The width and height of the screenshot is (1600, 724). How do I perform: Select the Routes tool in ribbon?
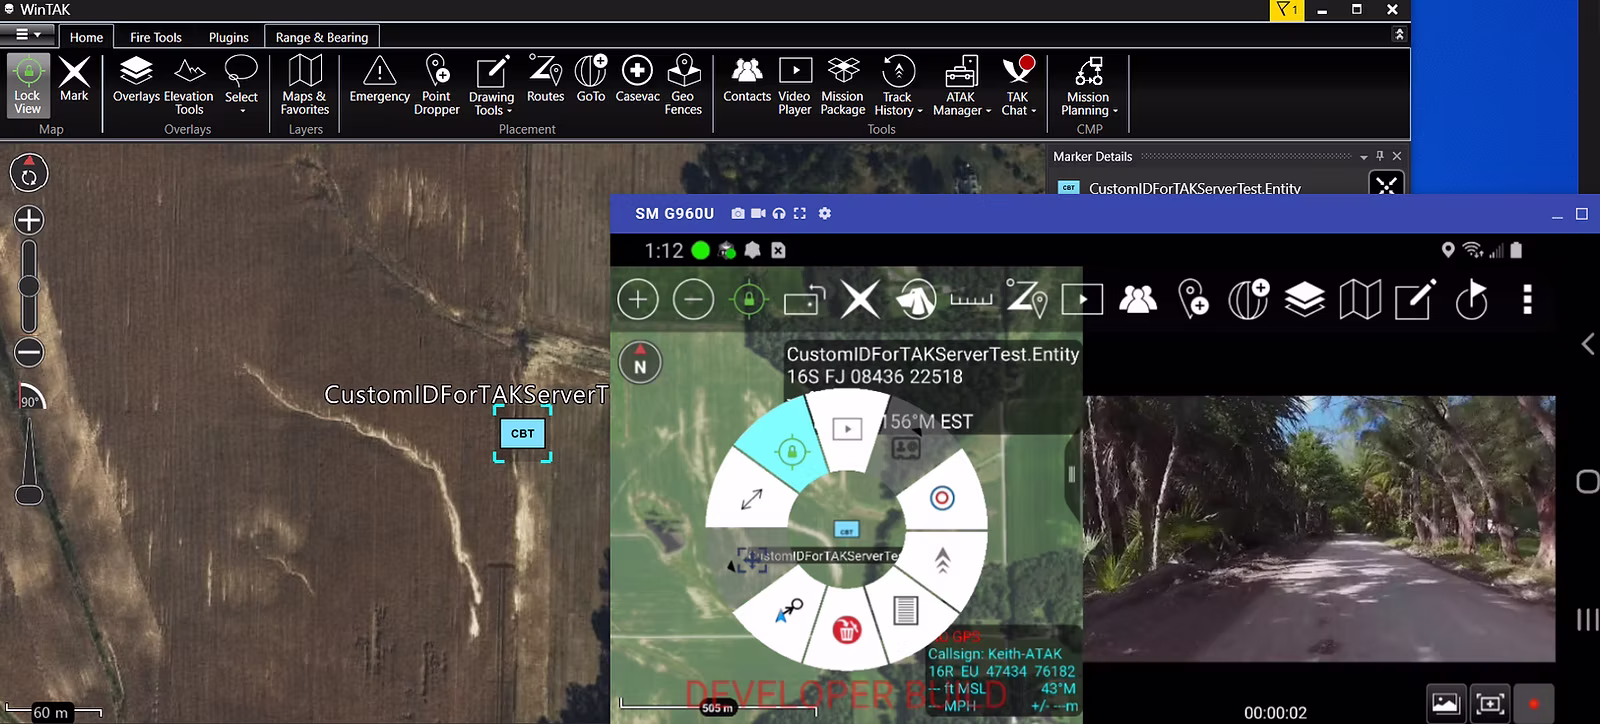click(x=545, y=81)
